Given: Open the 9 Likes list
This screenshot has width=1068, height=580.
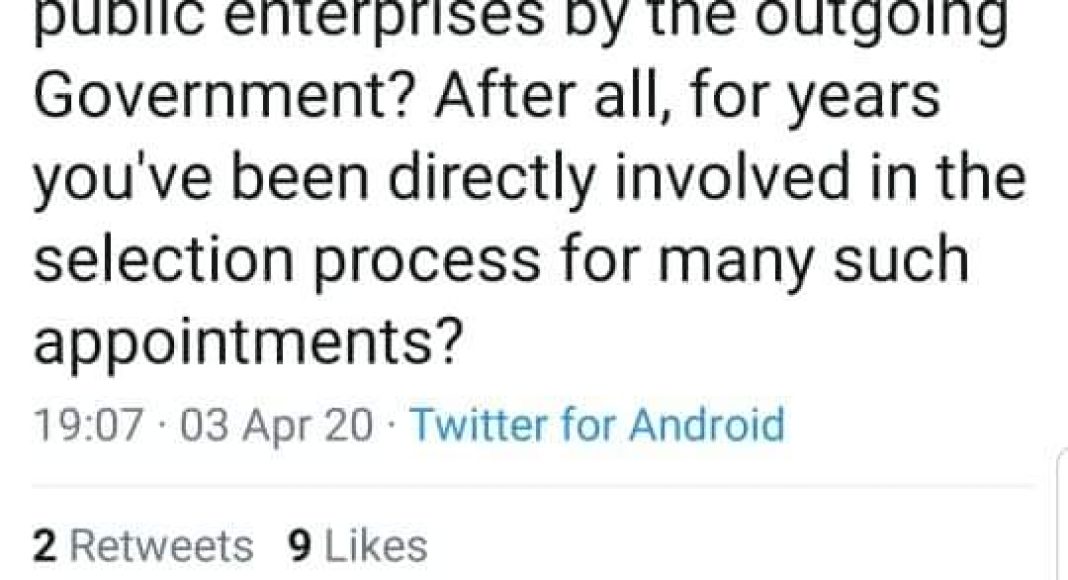Looking at the screenshot, I should [355, 546].
